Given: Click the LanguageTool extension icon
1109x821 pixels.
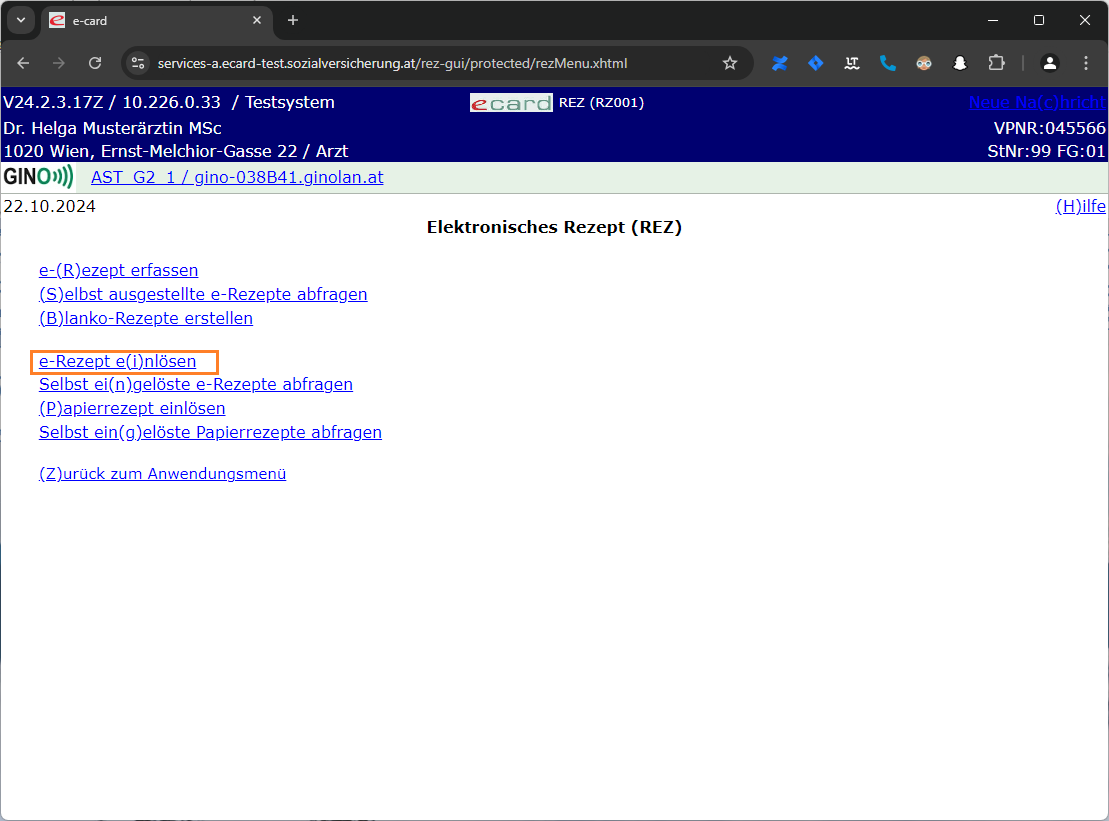Looking at the screenshot, I should pos(851,63).
